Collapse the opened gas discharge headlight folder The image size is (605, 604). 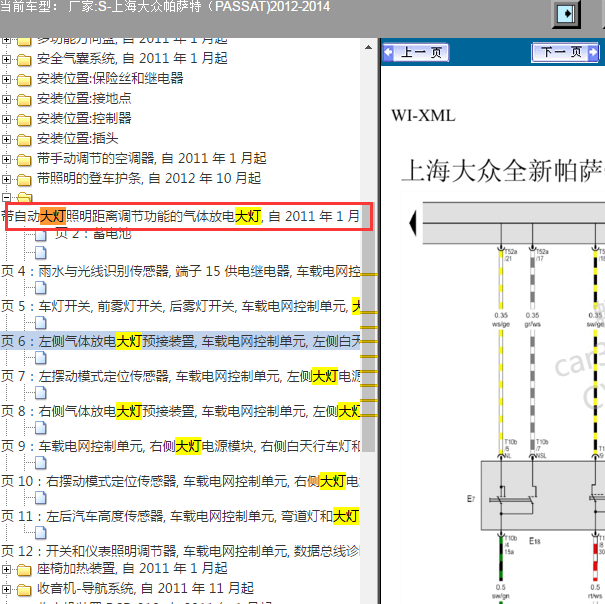click(6, 198)
